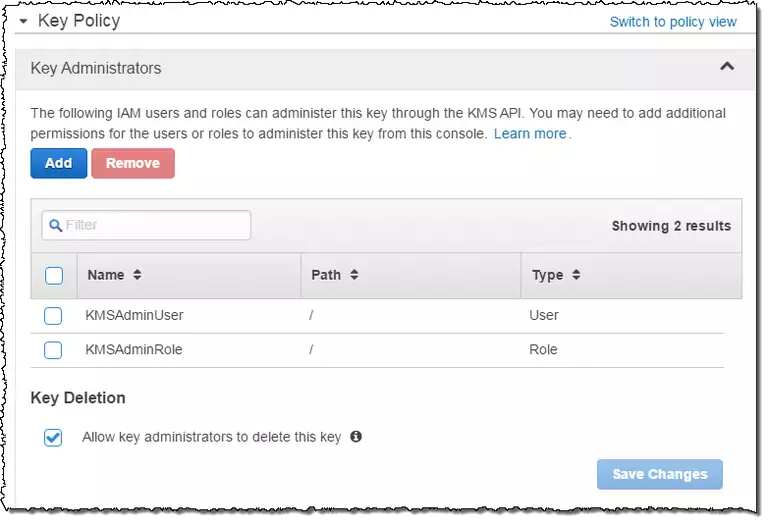Tick the KMSAdminRole row checkbox
Screen dimensions: 768x525
pos(54,350)
